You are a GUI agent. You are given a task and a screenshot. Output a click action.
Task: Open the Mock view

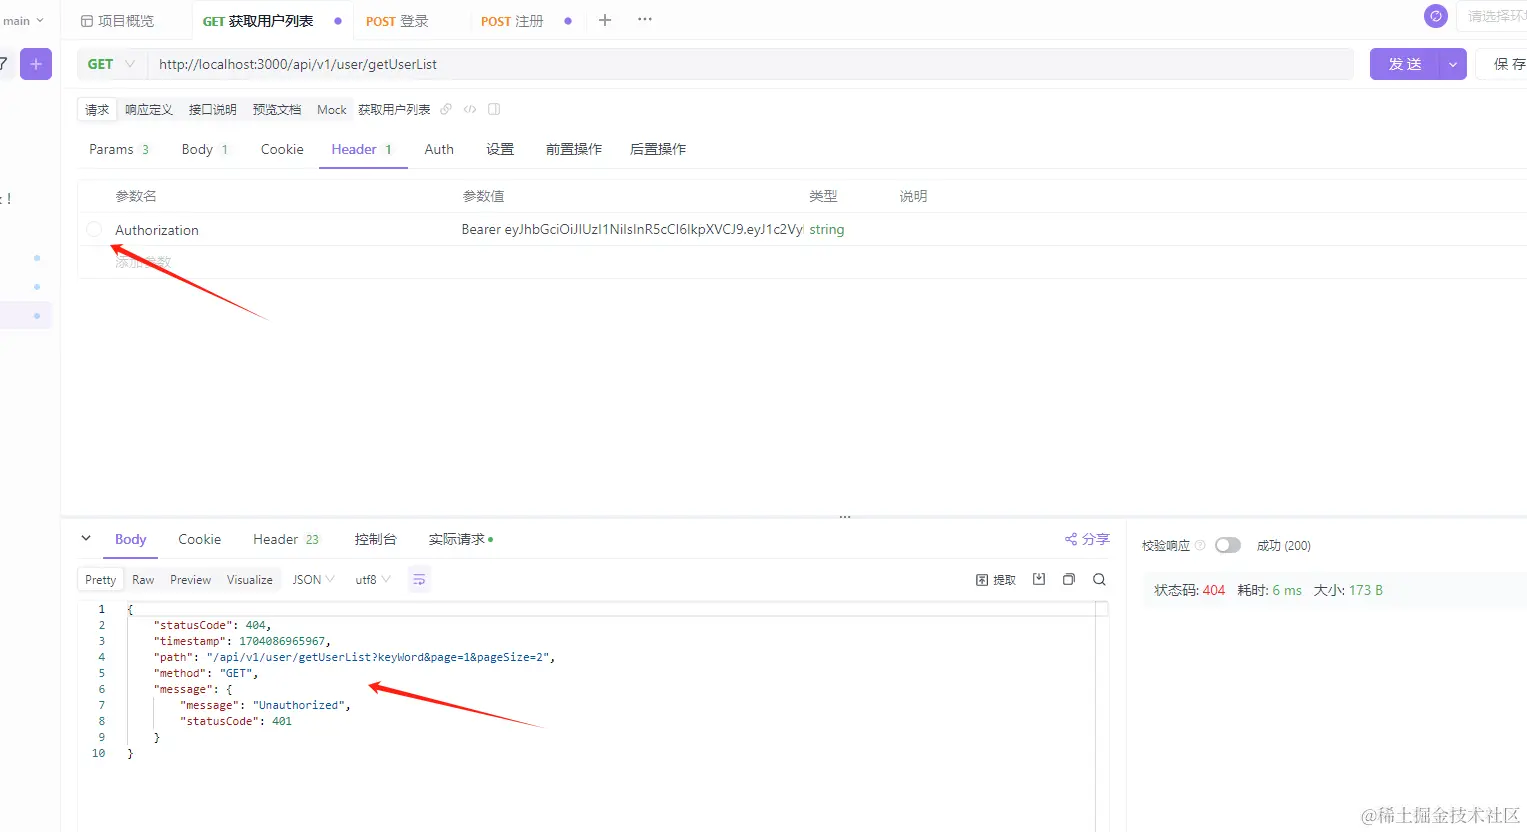pyautogui.click(x=332, y=109)
